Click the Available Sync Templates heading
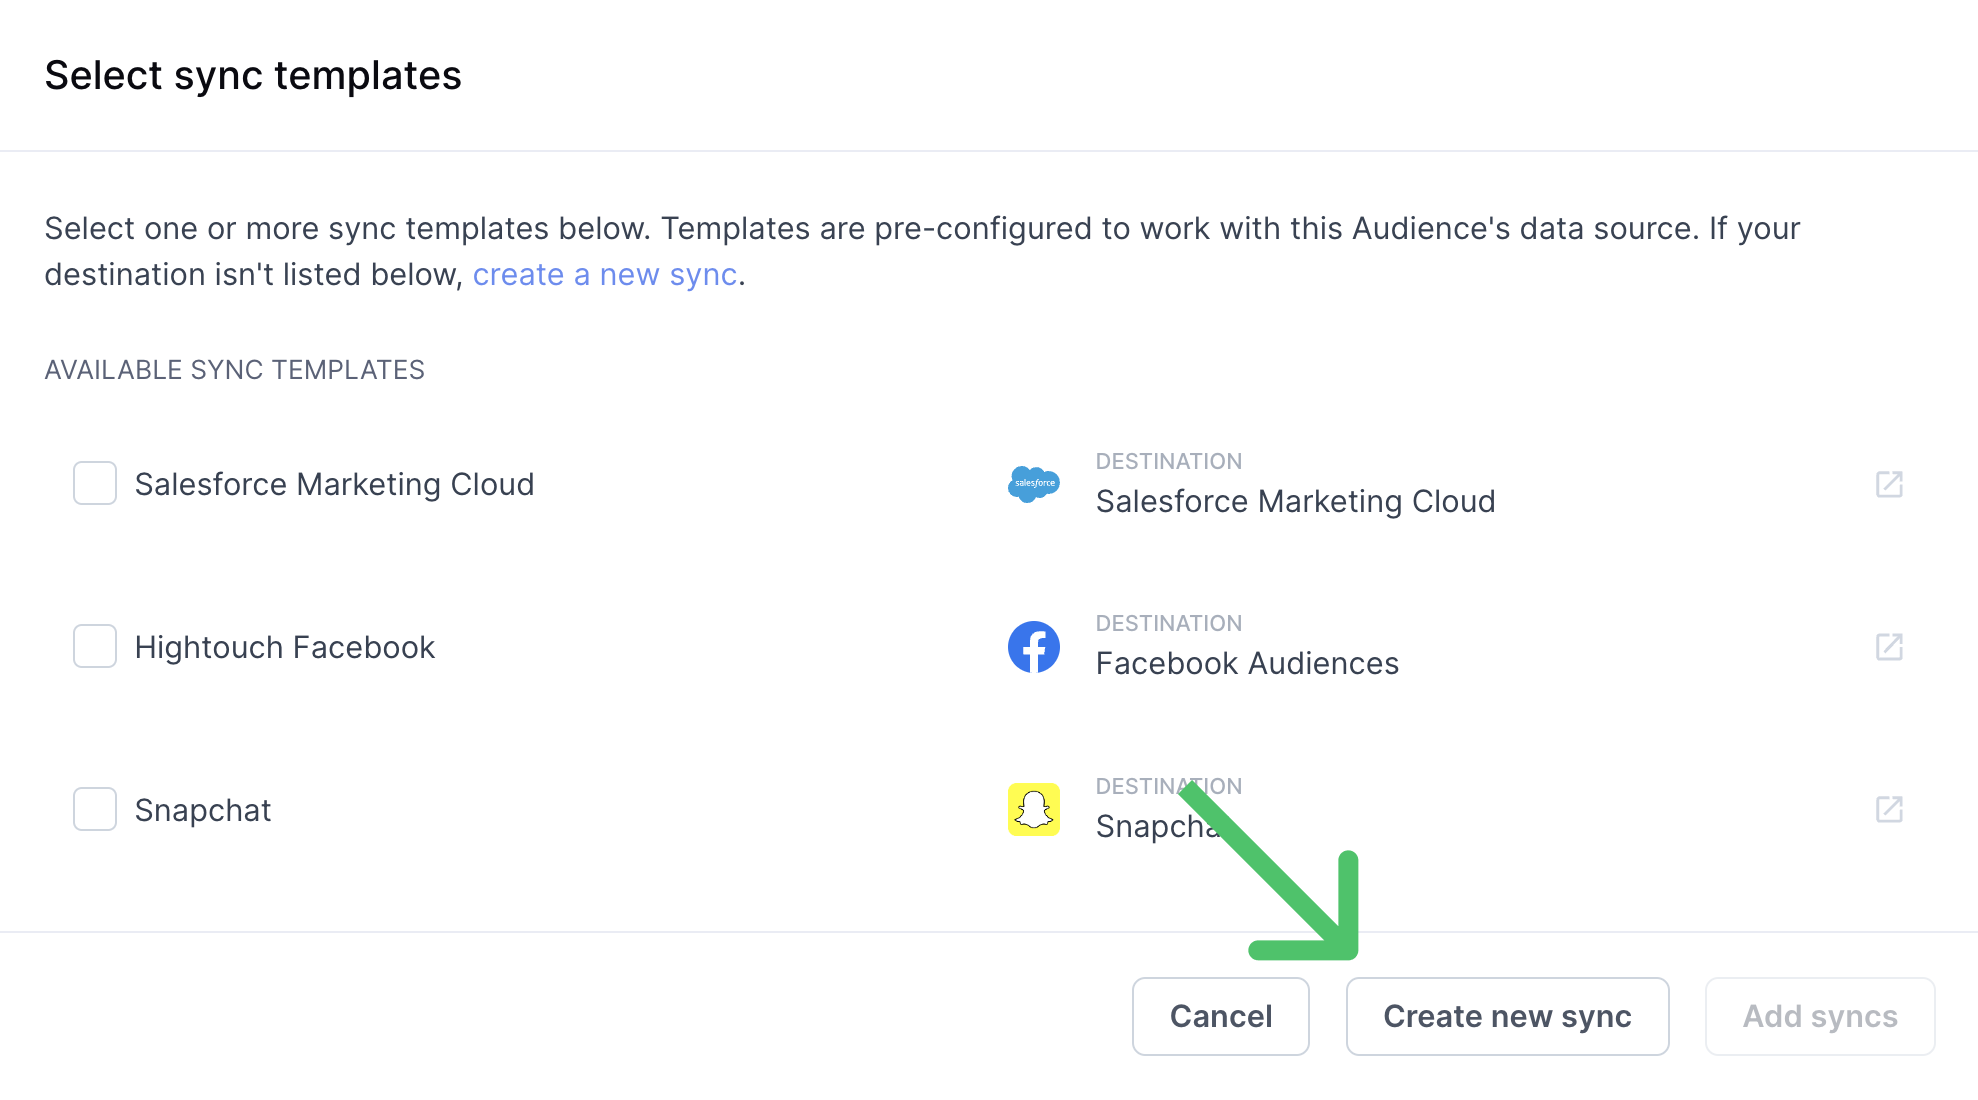1978x1100 pixels. (235, 370)
